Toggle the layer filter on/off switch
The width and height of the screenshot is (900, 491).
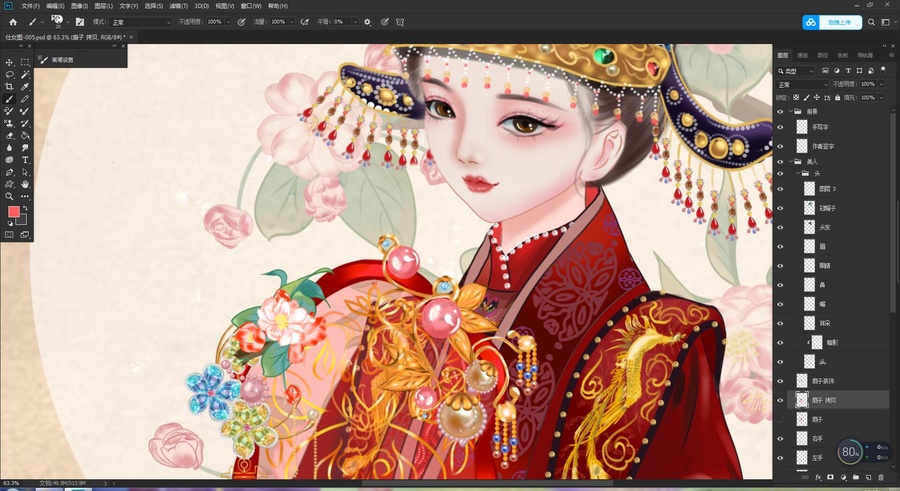[882, 71]
